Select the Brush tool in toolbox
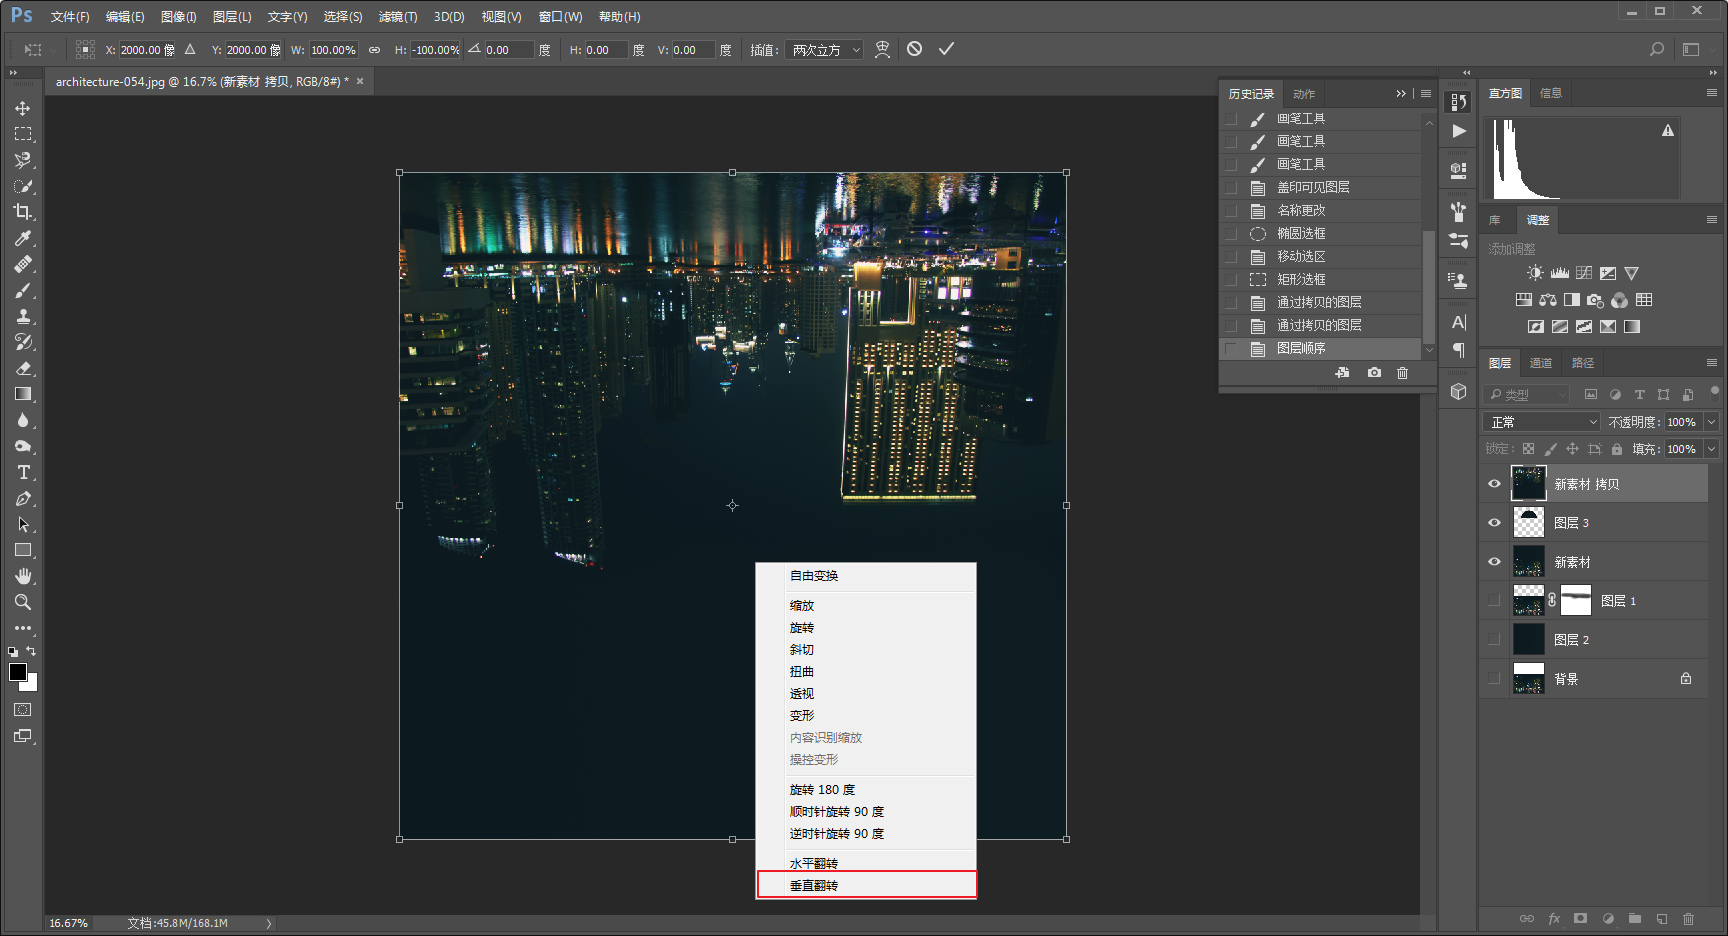This screenshot has width=1728, height=936. pos(22,290)
